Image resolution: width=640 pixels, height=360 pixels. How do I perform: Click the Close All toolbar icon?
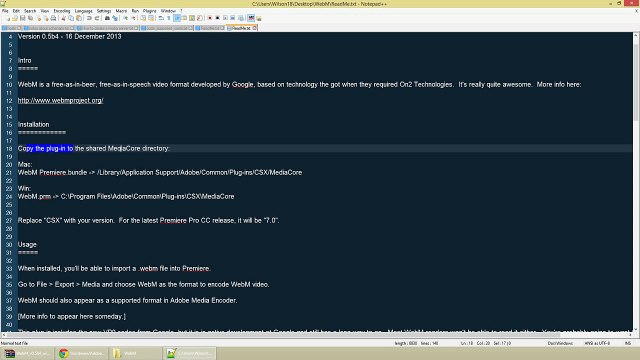[x=46, y=18]
